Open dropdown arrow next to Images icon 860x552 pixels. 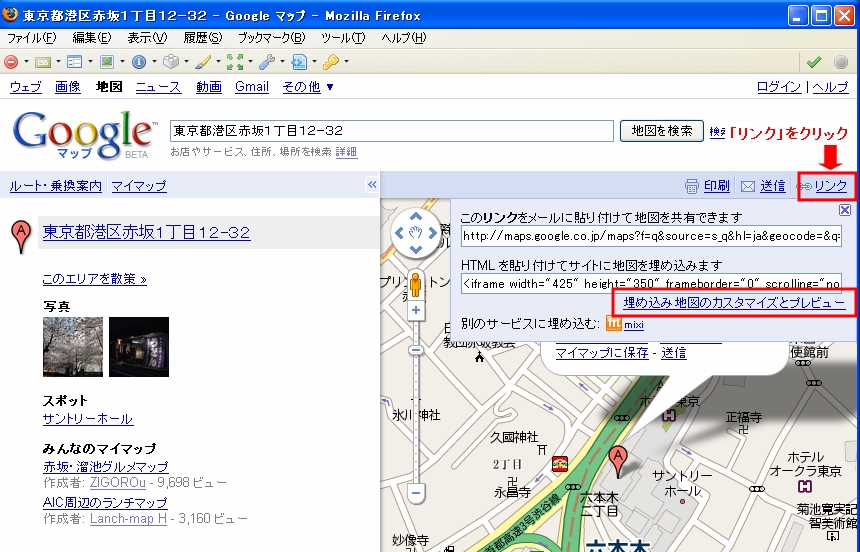(122, 62)
